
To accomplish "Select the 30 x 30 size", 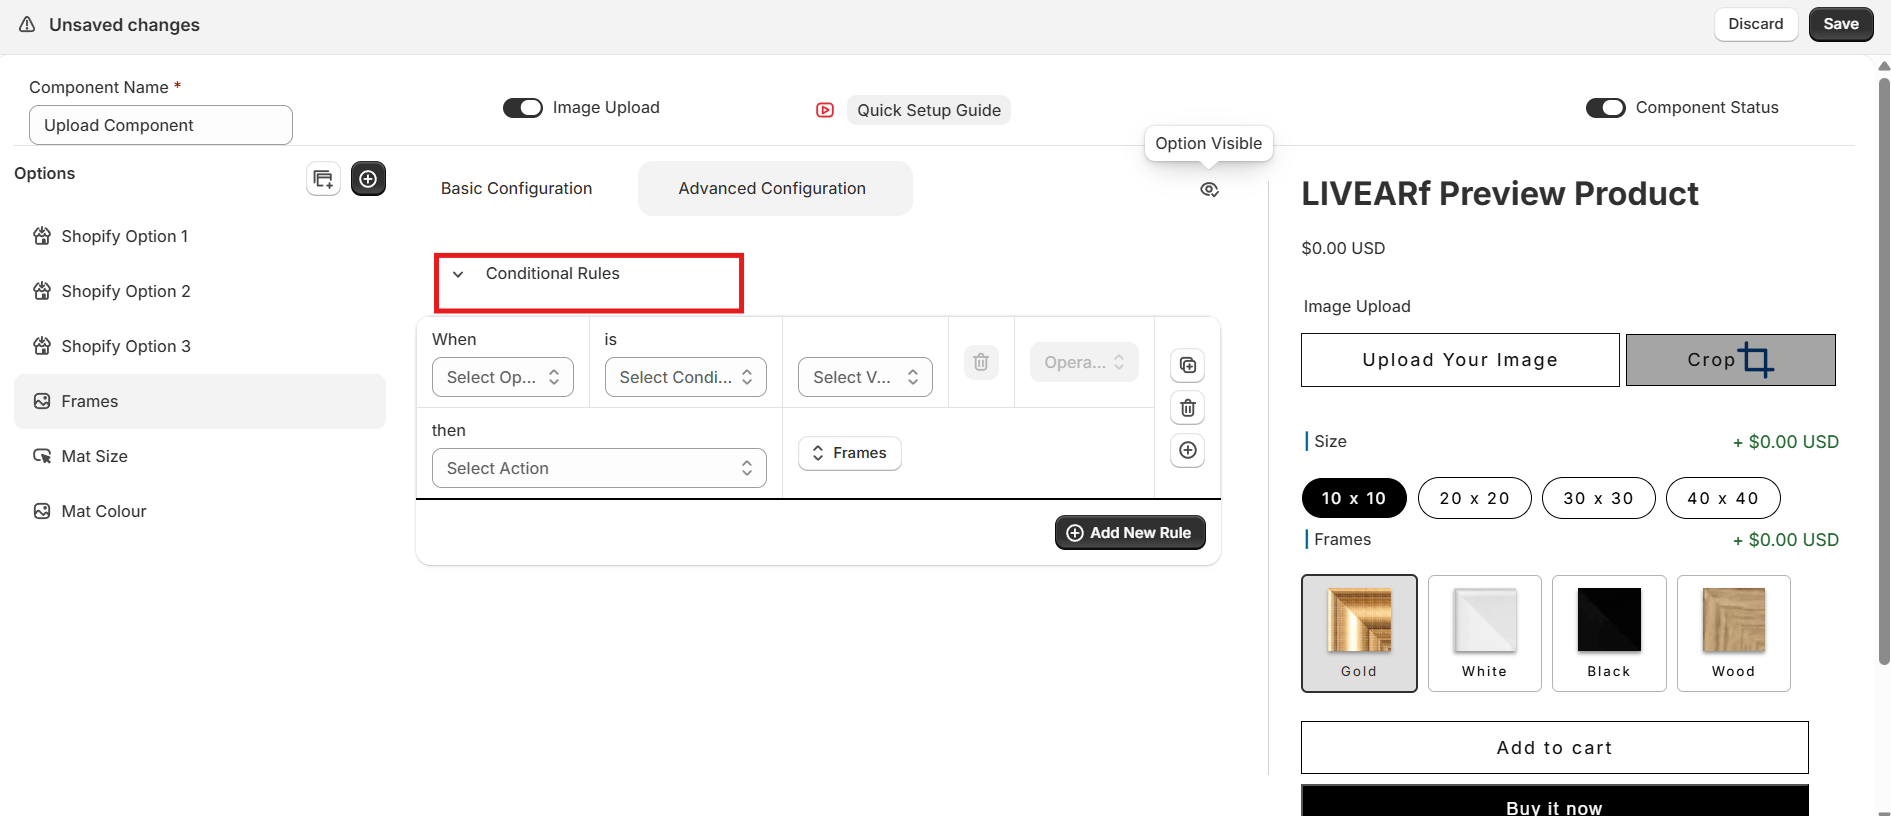I will pos(1599,498).
